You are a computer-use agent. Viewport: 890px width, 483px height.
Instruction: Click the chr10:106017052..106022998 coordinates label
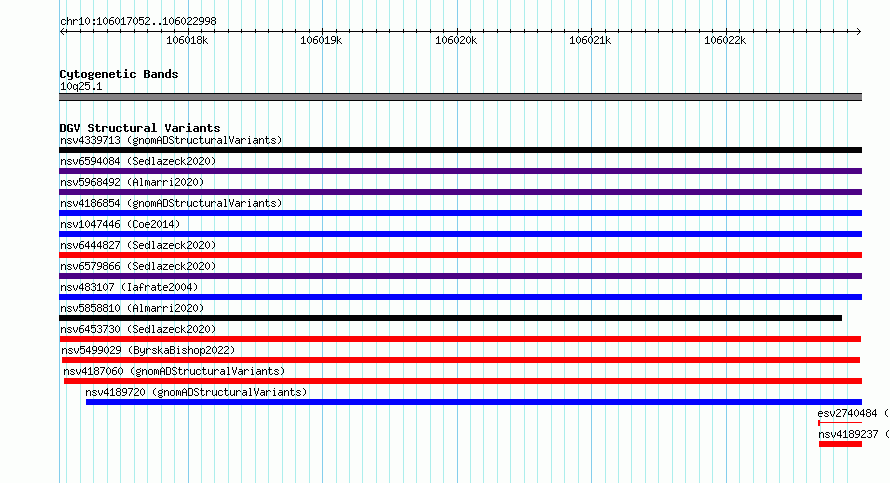pos(138,22)
